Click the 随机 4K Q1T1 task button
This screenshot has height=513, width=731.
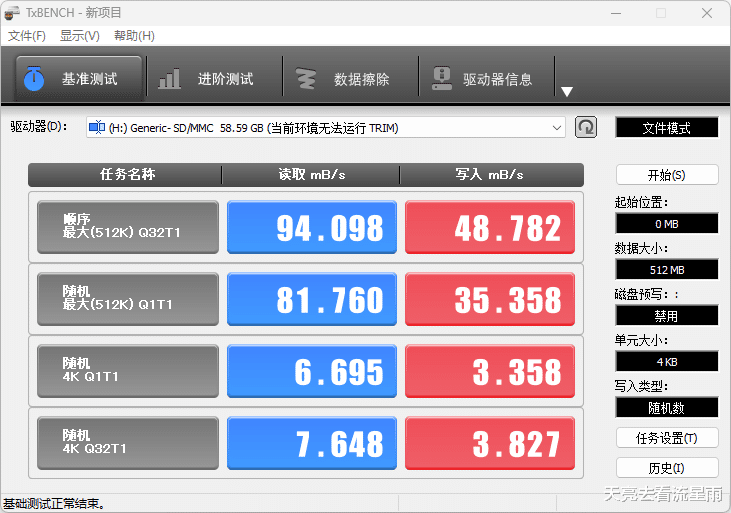tap(128, 371)
